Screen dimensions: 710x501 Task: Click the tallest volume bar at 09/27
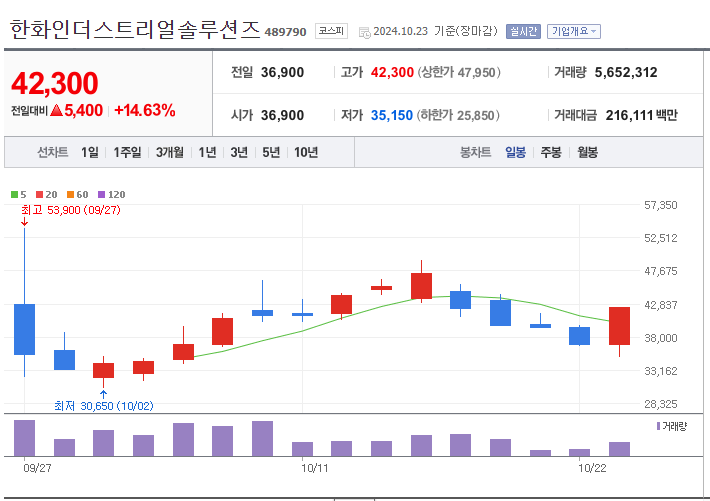(24, 438)
